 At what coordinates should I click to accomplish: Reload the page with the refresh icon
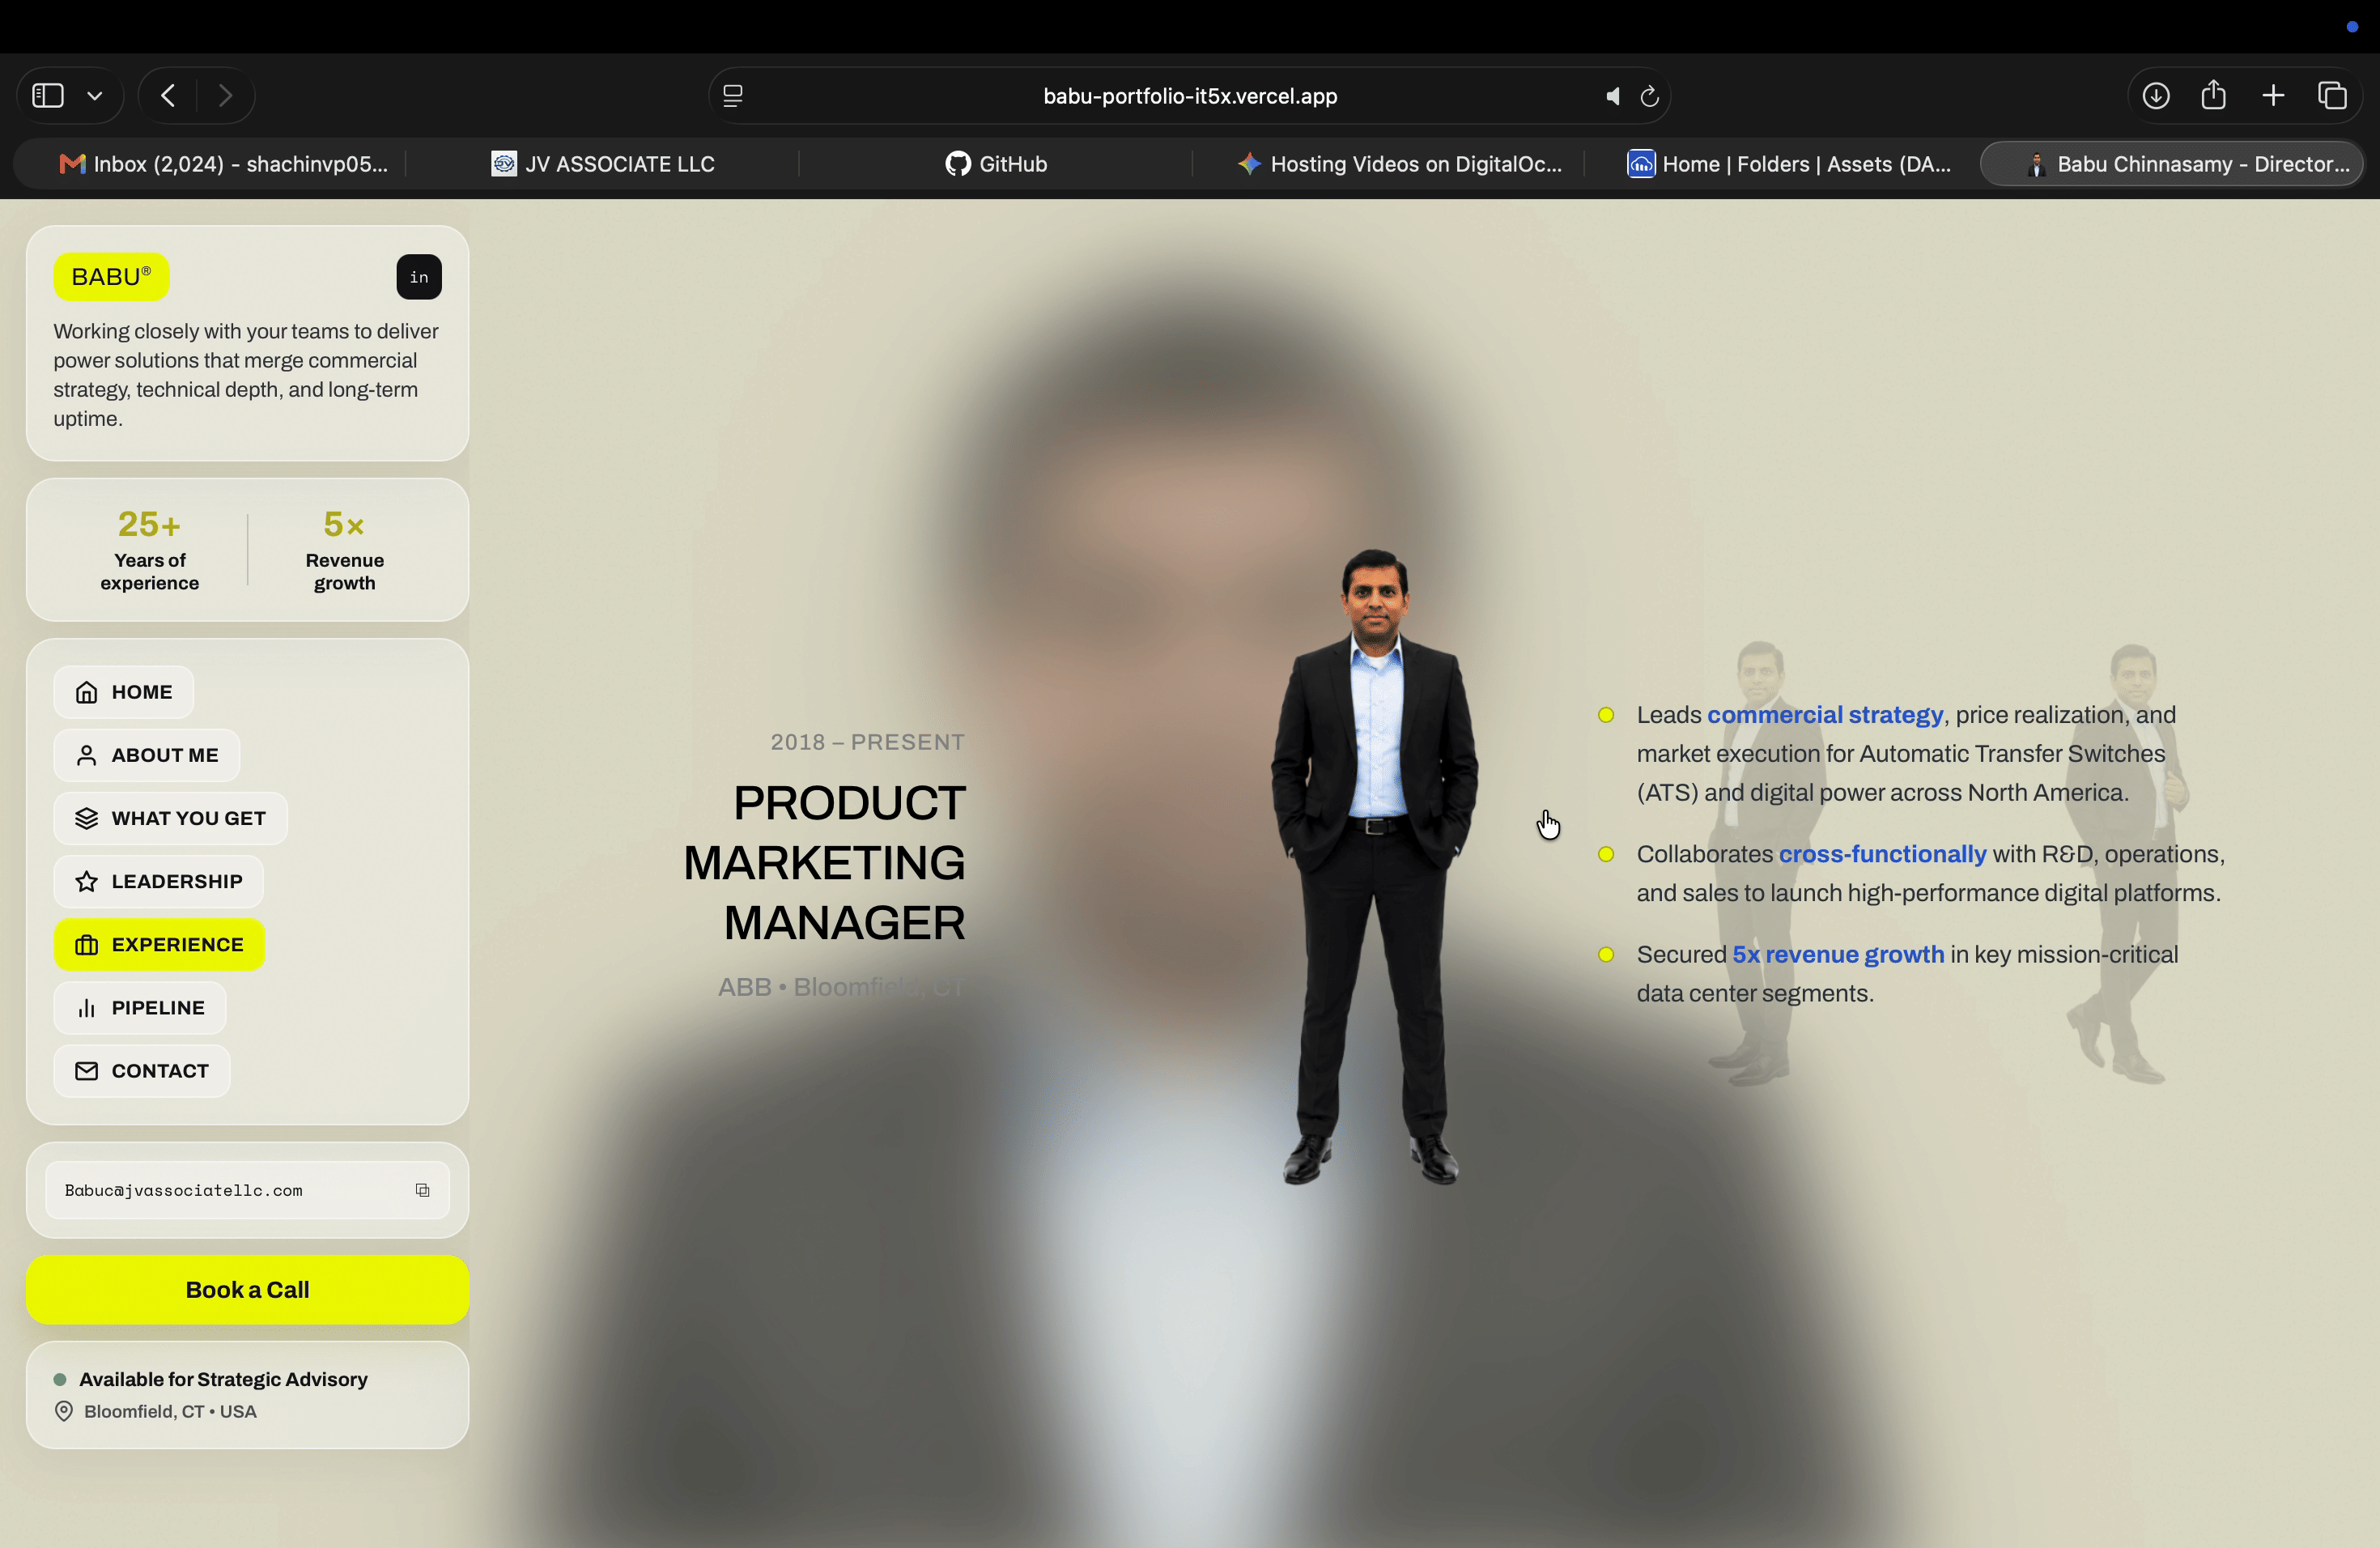click(1650, 96)
